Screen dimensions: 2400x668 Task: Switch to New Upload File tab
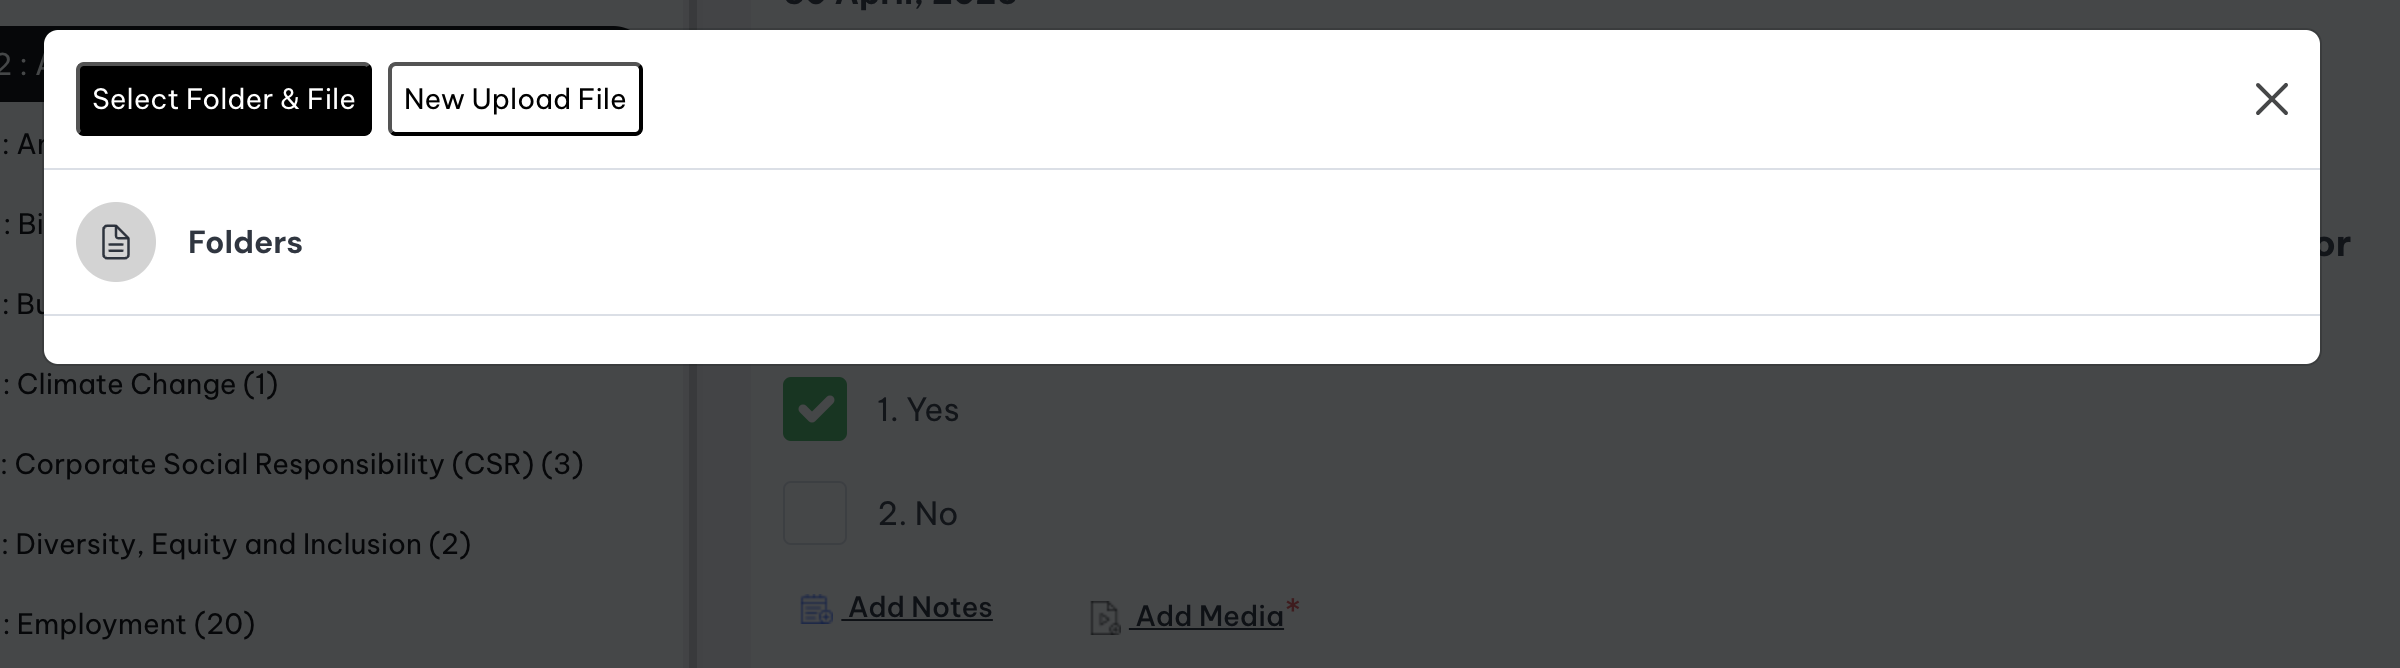515,99
